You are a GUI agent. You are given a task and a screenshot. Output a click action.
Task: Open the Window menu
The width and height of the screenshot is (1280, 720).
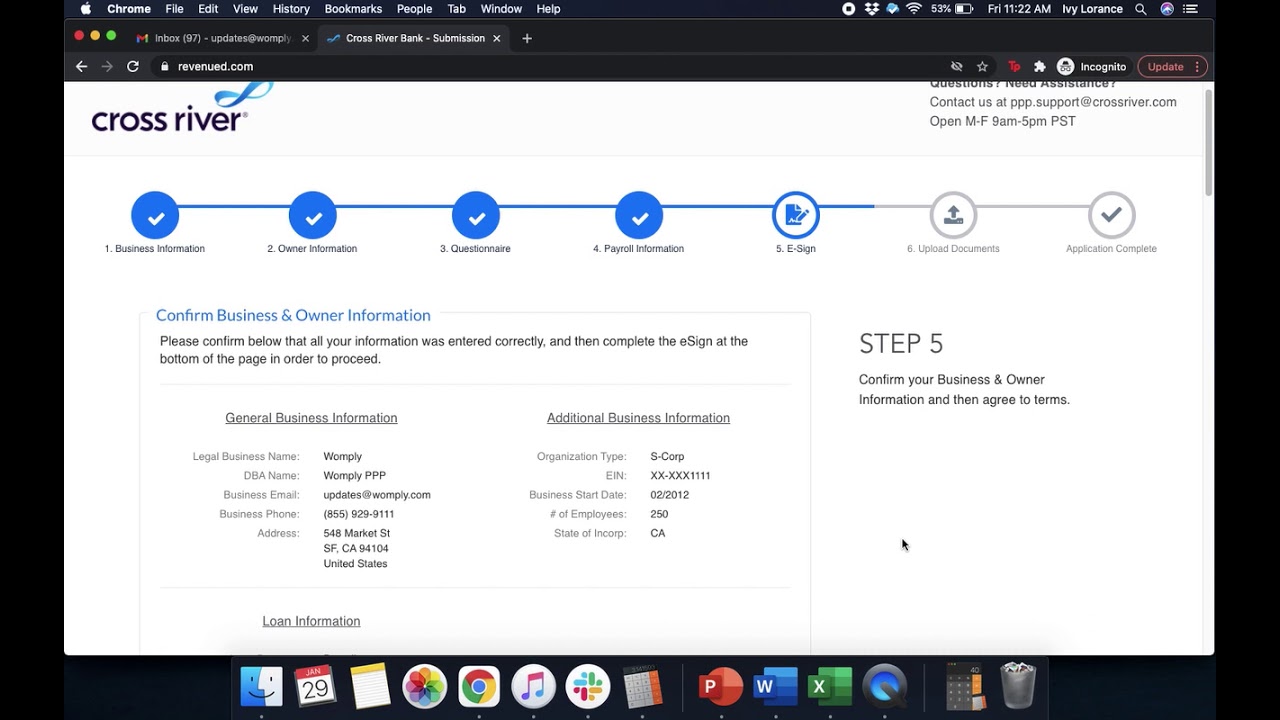(x=501, y=9)
